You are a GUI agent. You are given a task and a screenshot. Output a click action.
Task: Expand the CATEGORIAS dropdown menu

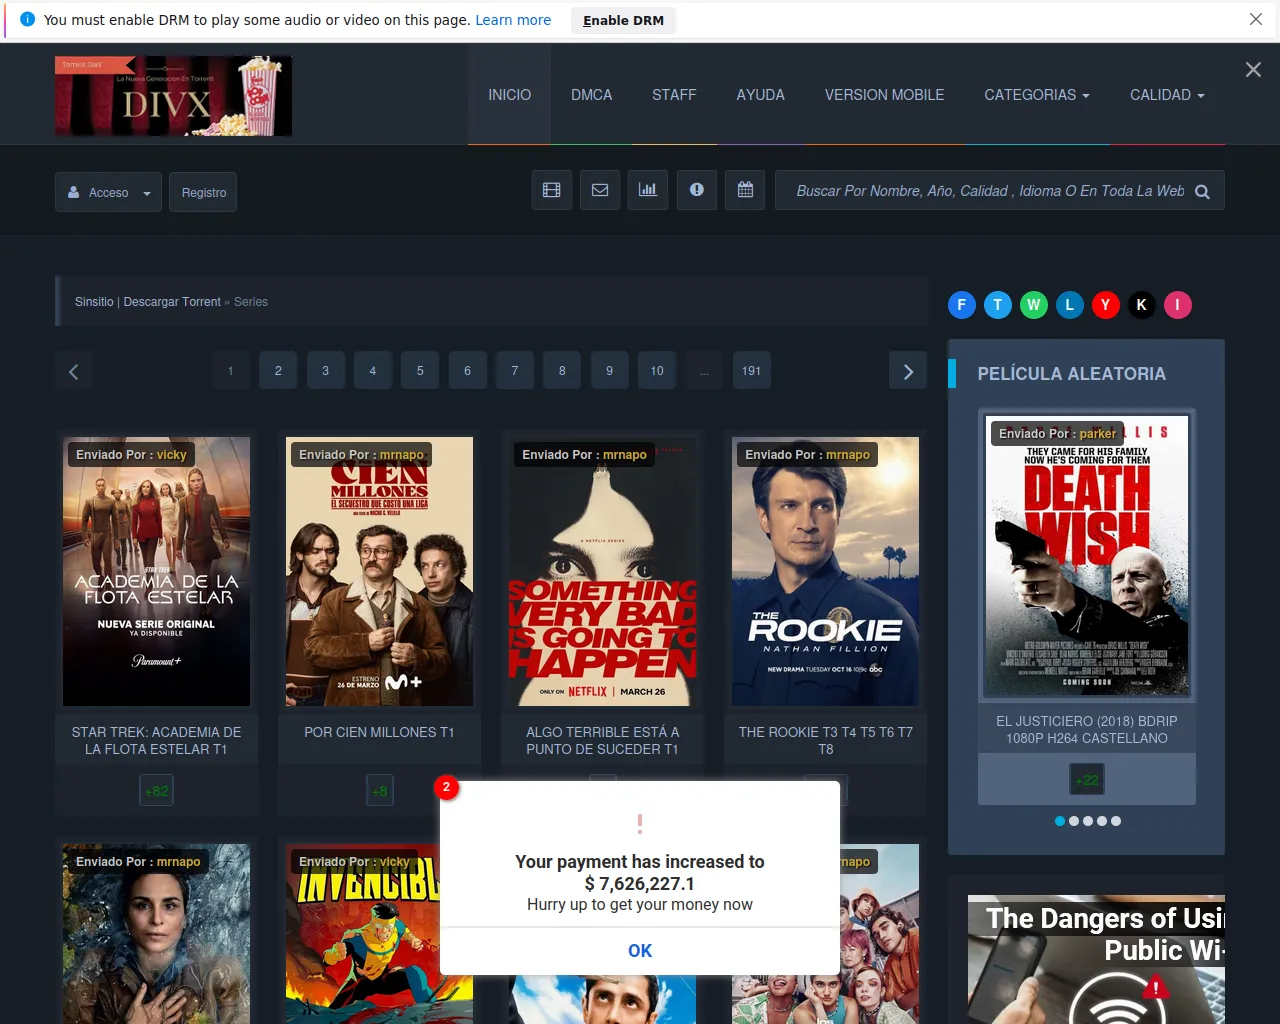pyautogui.click(x=1037, y=95)
